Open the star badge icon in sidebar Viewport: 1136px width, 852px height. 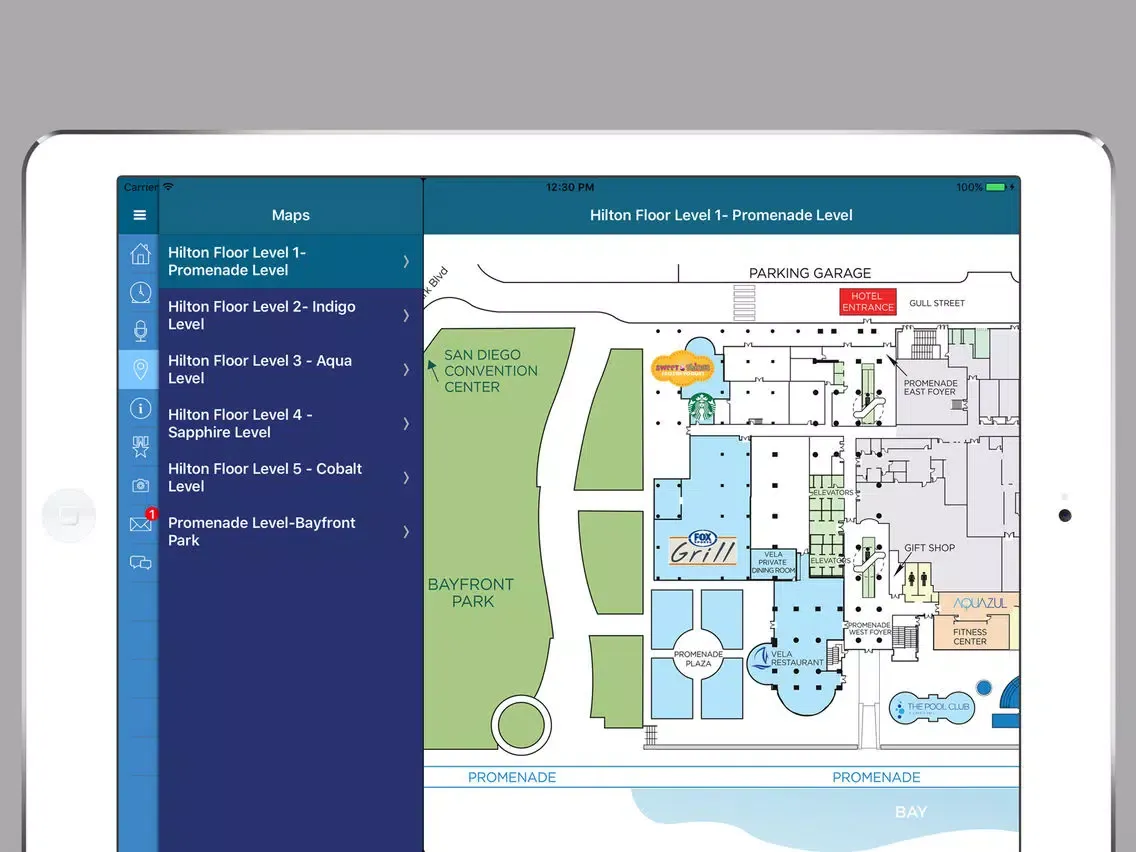coord(141,446)
